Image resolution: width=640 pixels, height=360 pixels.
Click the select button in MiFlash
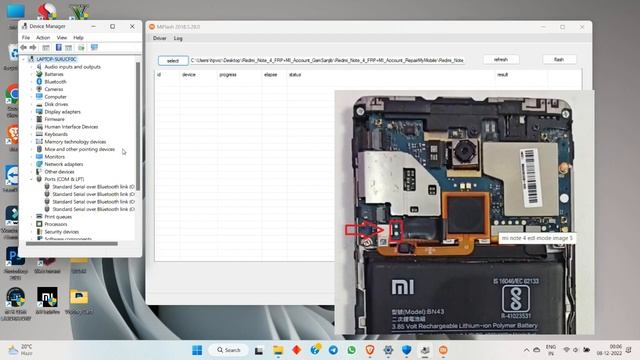[173, 60]
